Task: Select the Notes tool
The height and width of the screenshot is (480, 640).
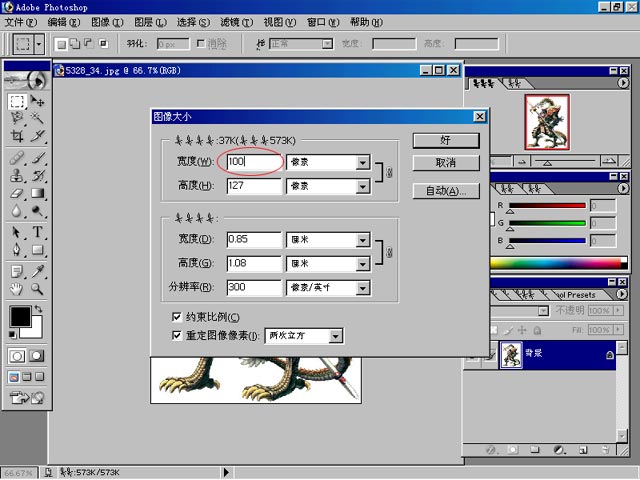Action: (x=17, y=271)
